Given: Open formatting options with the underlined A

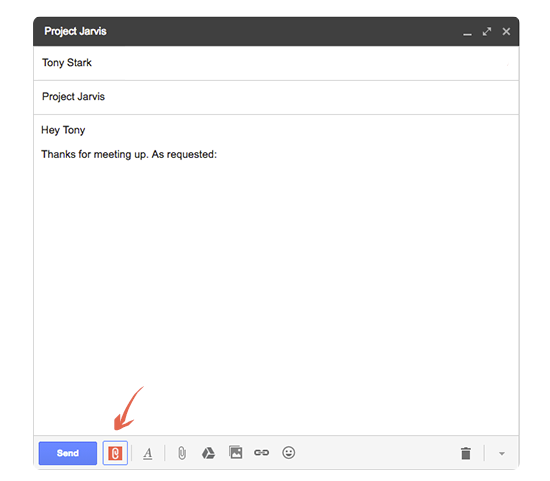Looking at the screenshot, I should [148, 453].
